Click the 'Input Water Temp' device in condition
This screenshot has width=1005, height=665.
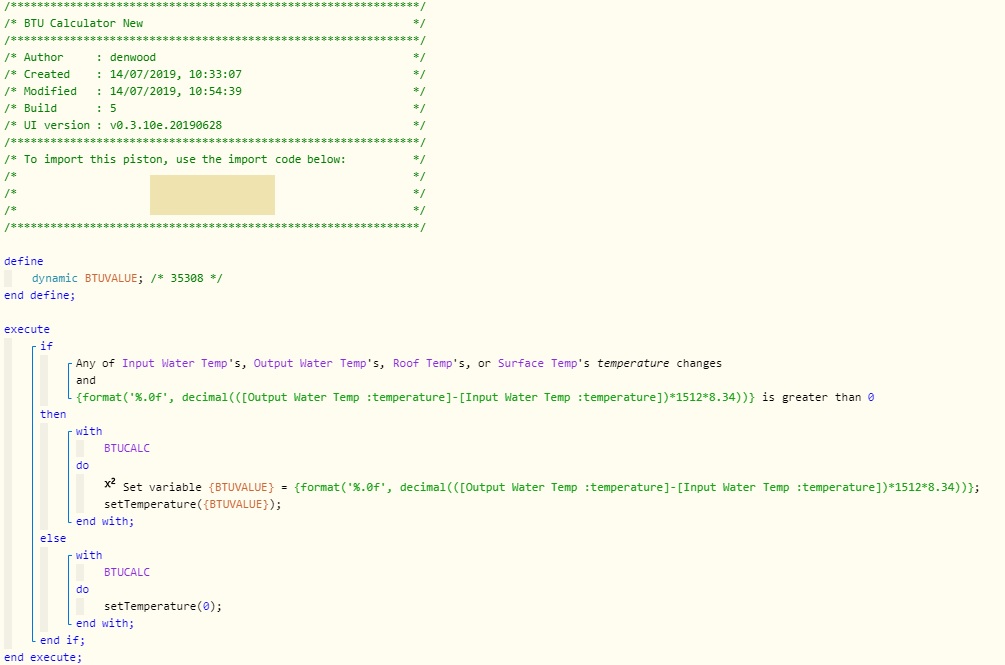175,363
